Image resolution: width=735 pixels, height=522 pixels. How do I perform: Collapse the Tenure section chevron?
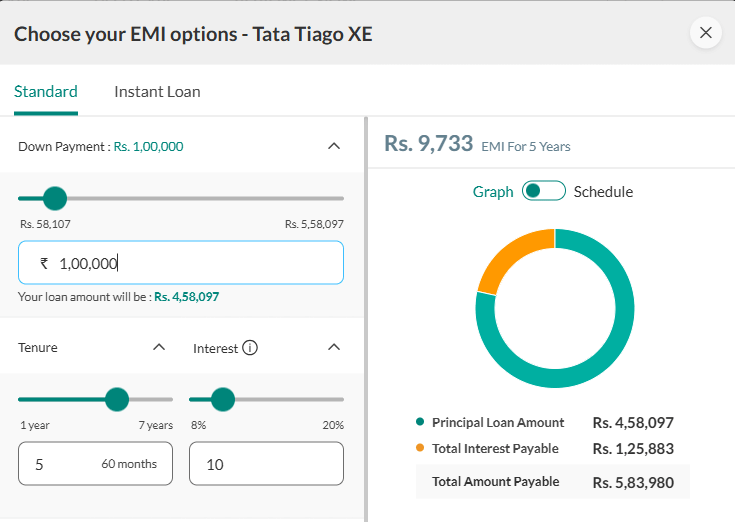click(159, 347)
